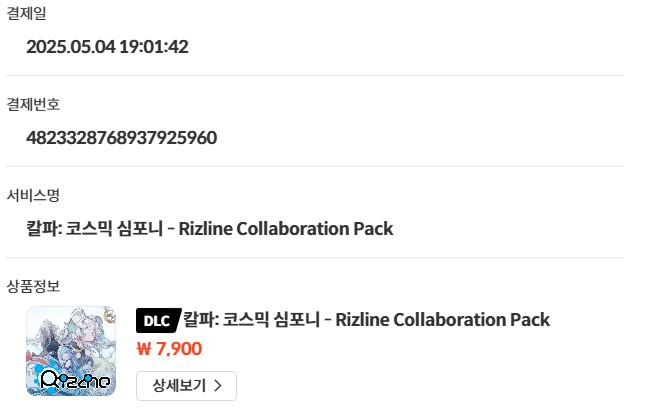Select the ₩ 7,900 price text
Image resolution: width=647 pixels, height=412 pixels.
coord(169,349)
